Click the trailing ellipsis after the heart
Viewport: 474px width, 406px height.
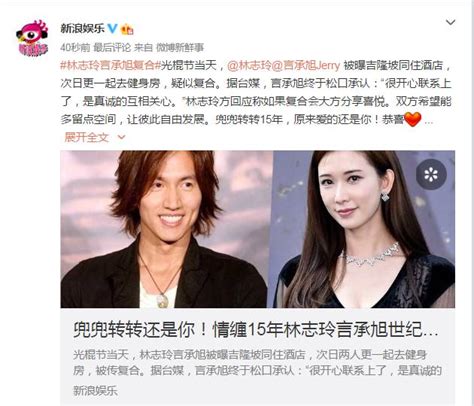[x=429, y=122]
